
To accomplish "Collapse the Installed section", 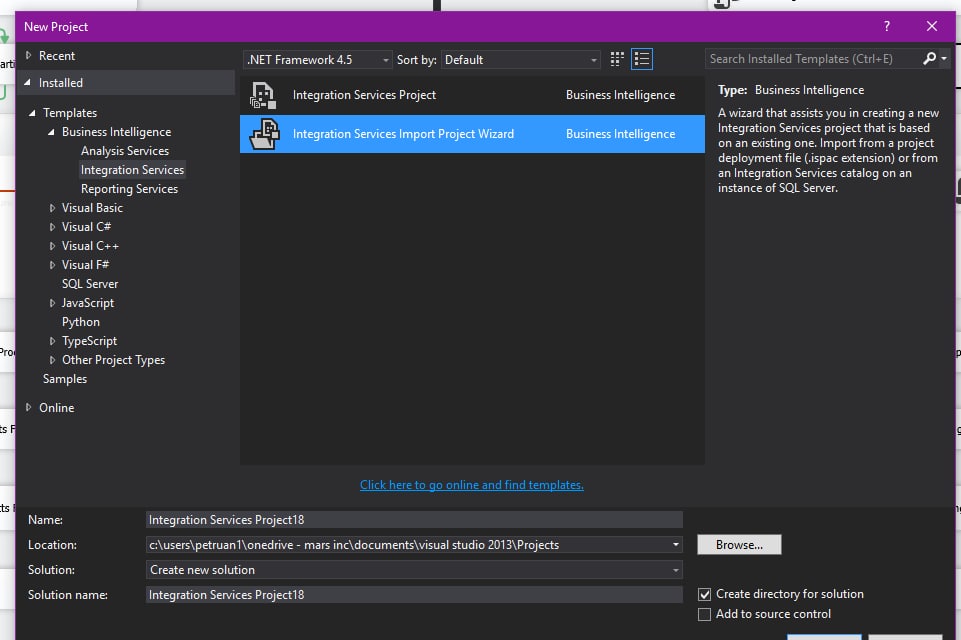I will 28,82.
